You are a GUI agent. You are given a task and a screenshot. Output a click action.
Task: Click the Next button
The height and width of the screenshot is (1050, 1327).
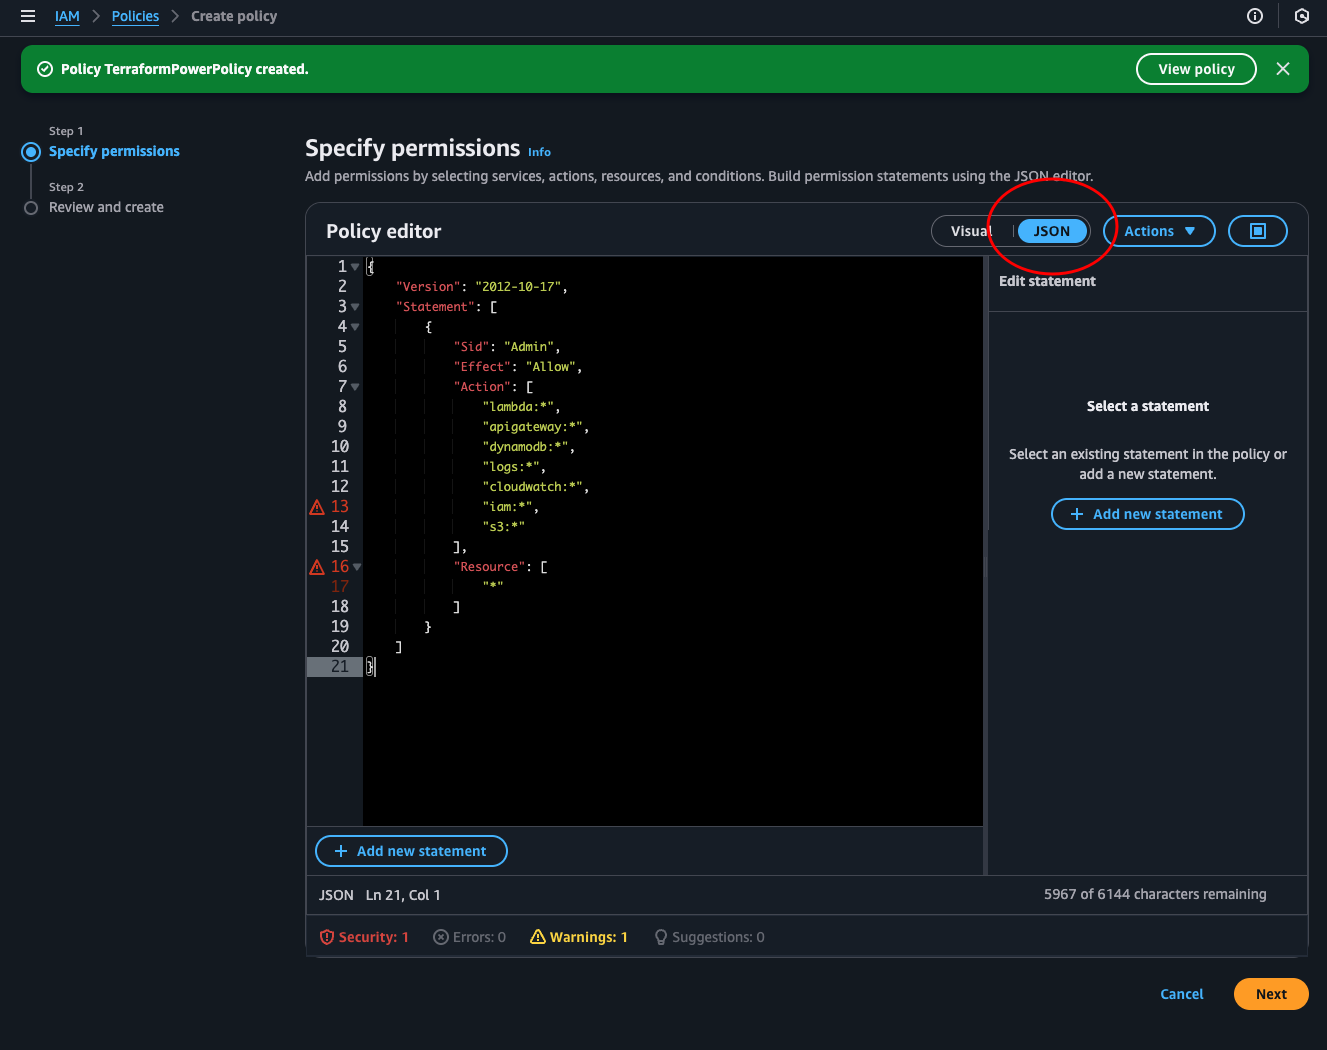(1270, 994)
